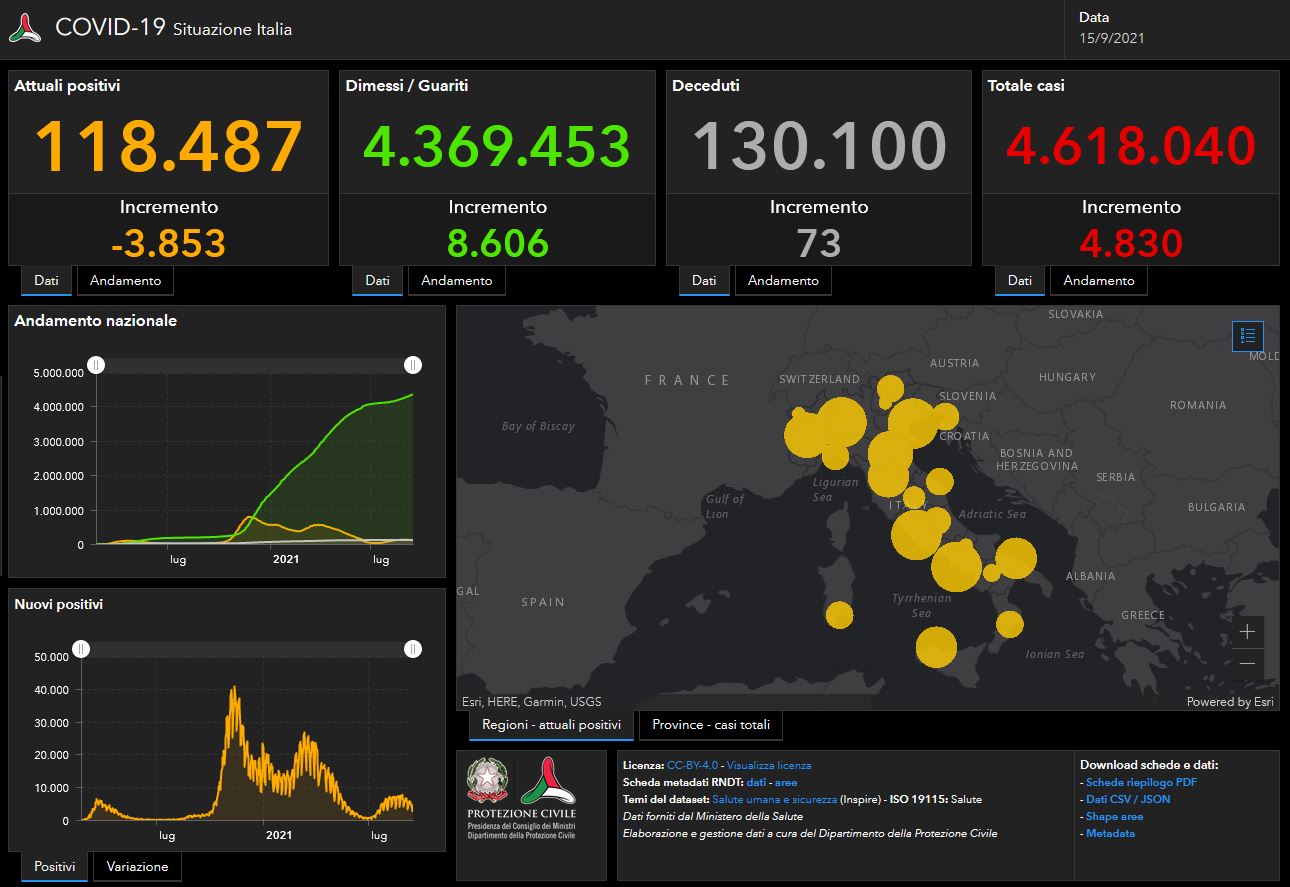Zoom out on the map

[x=1247, y=663]
